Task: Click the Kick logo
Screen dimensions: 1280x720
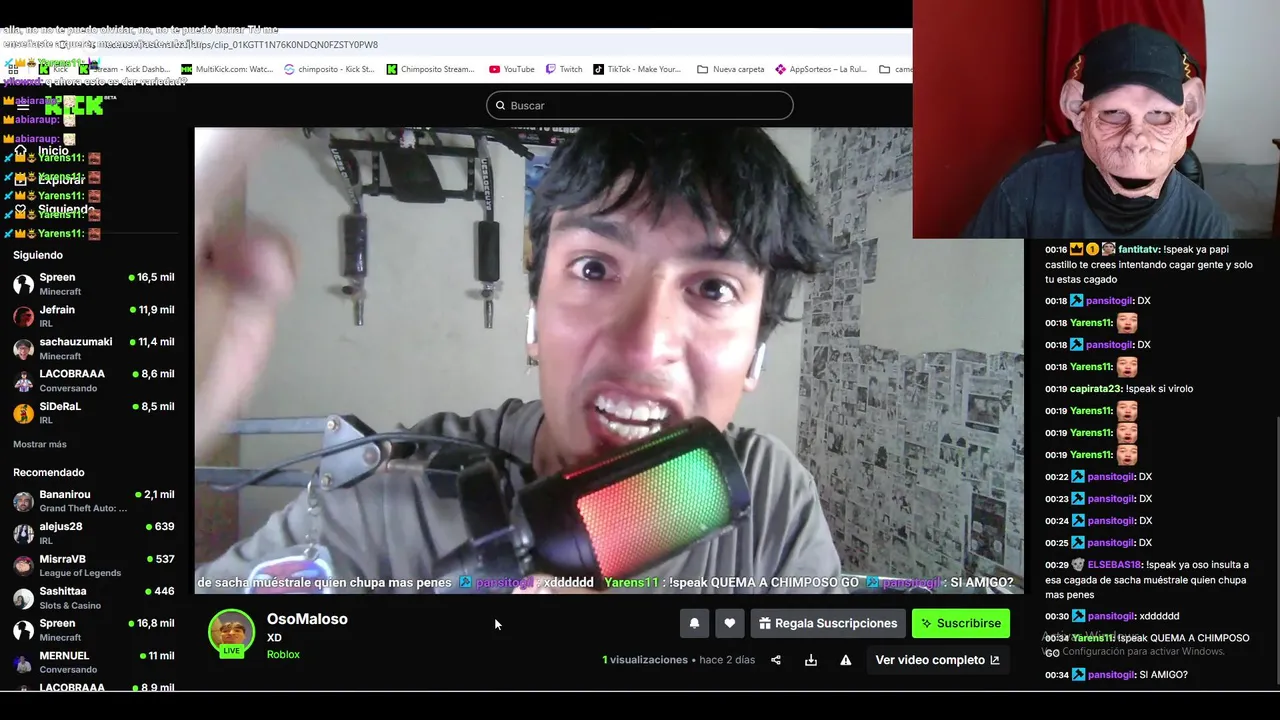Action: point(73,106)
